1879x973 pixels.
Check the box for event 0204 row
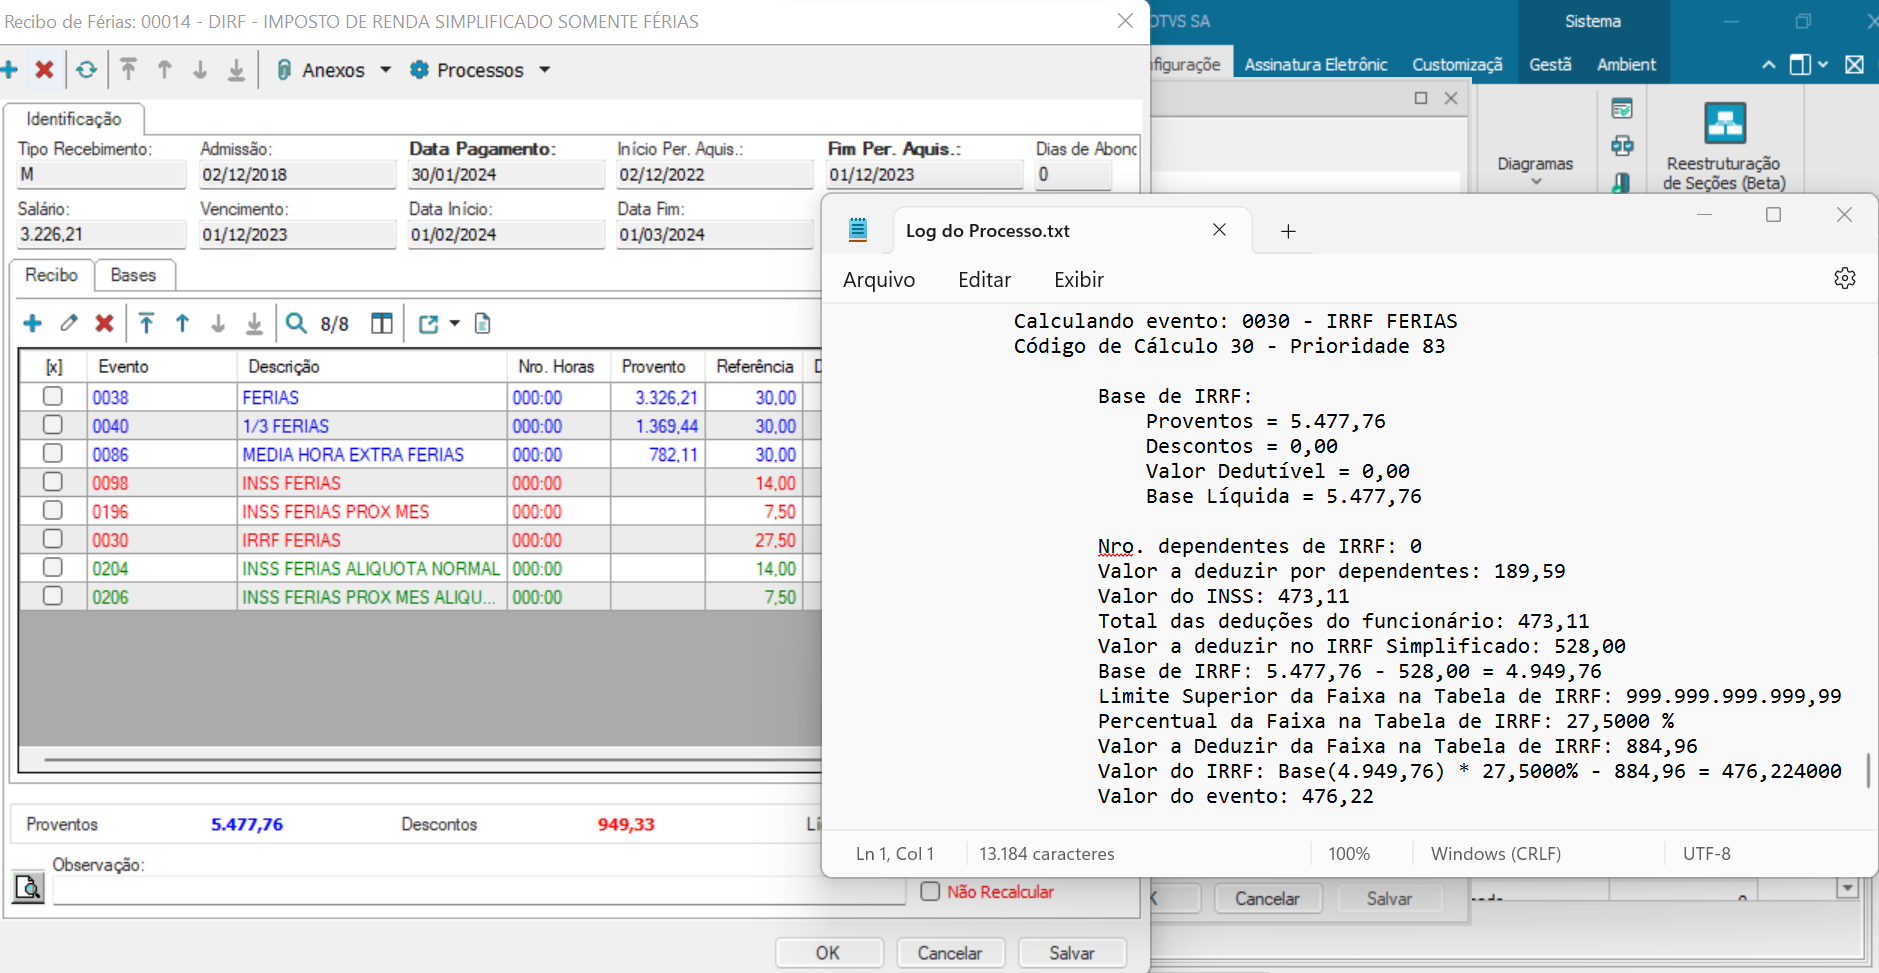coord(53,567)
